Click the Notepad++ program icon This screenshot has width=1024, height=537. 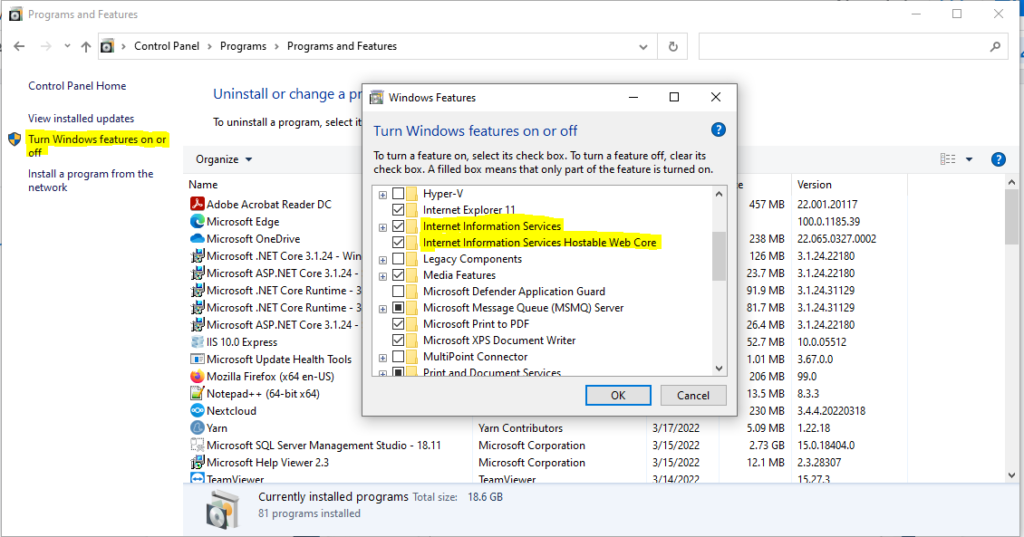(x=197, y=393)
